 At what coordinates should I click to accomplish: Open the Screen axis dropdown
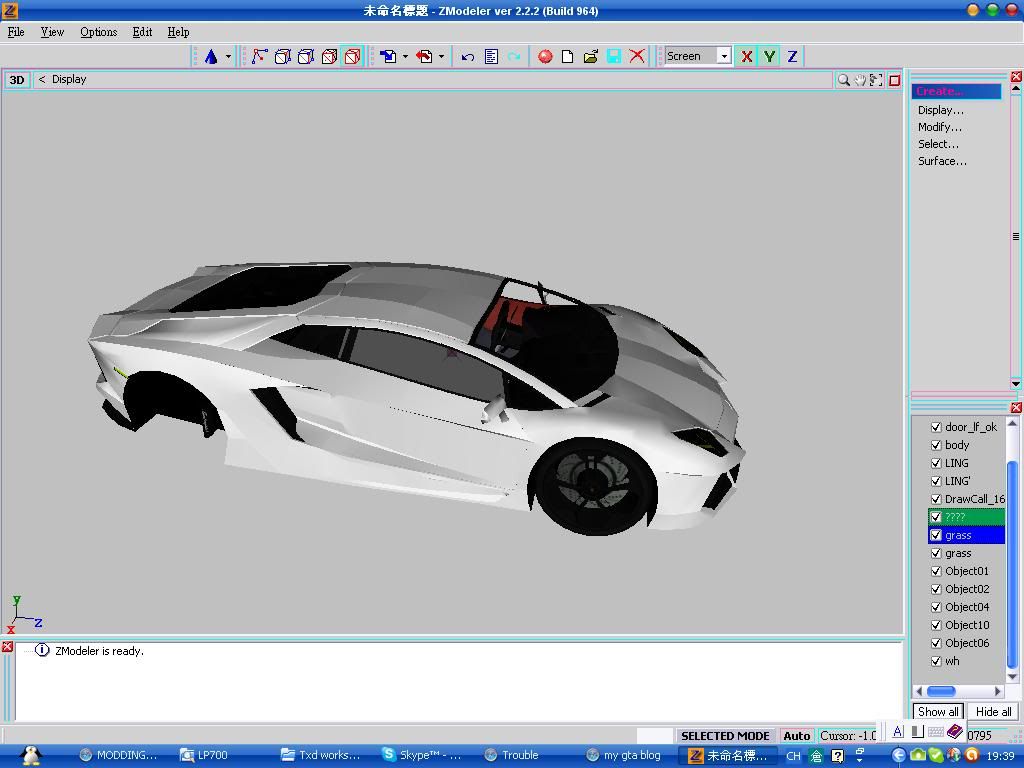[724, 57]
